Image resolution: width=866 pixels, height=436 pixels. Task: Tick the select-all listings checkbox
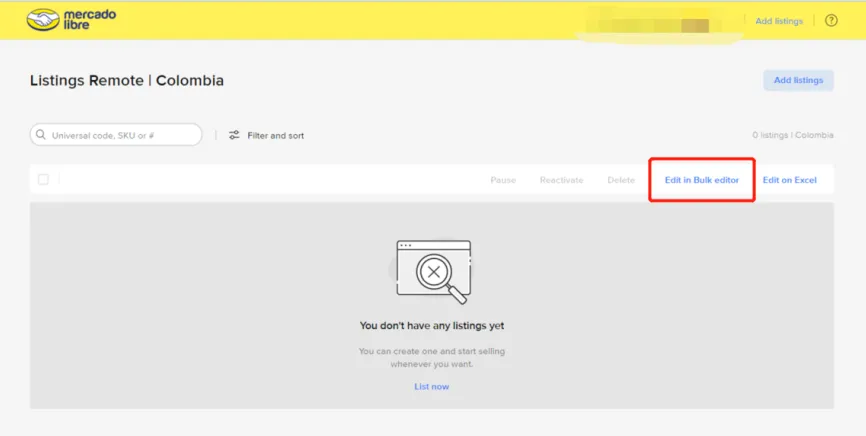[43, 180]
